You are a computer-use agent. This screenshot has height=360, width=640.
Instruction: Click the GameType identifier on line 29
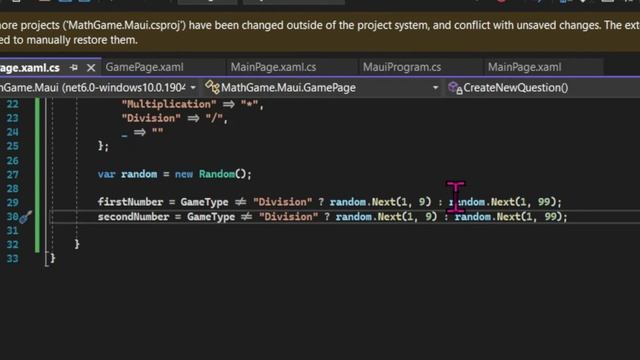tap(204, 202)
